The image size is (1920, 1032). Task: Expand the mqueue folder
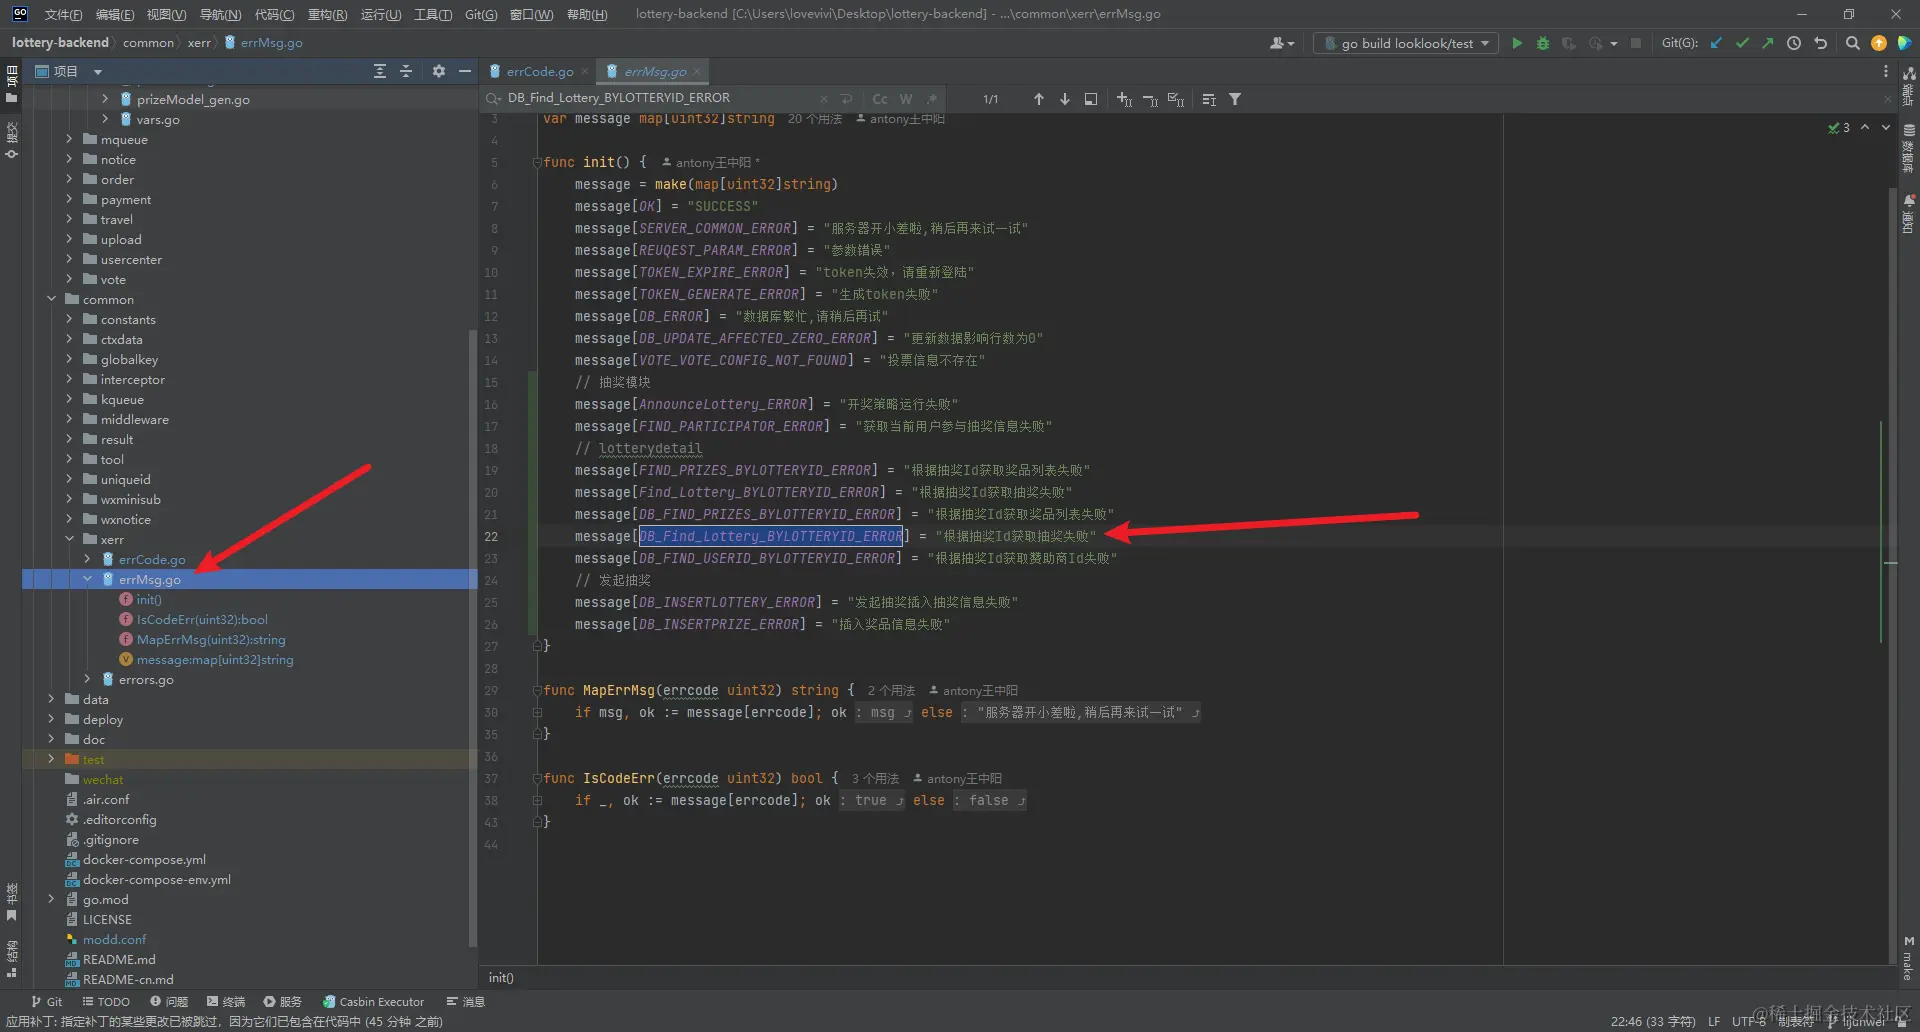point(69,139)
